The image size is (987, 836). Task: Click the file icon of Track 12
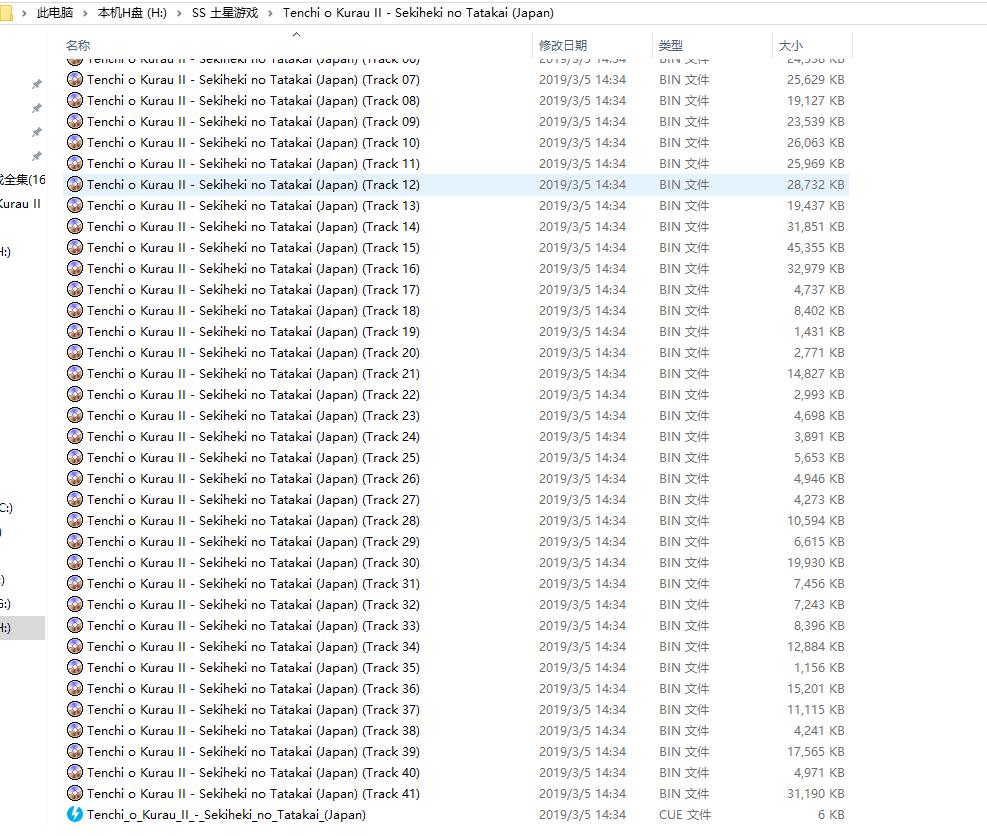75,184
